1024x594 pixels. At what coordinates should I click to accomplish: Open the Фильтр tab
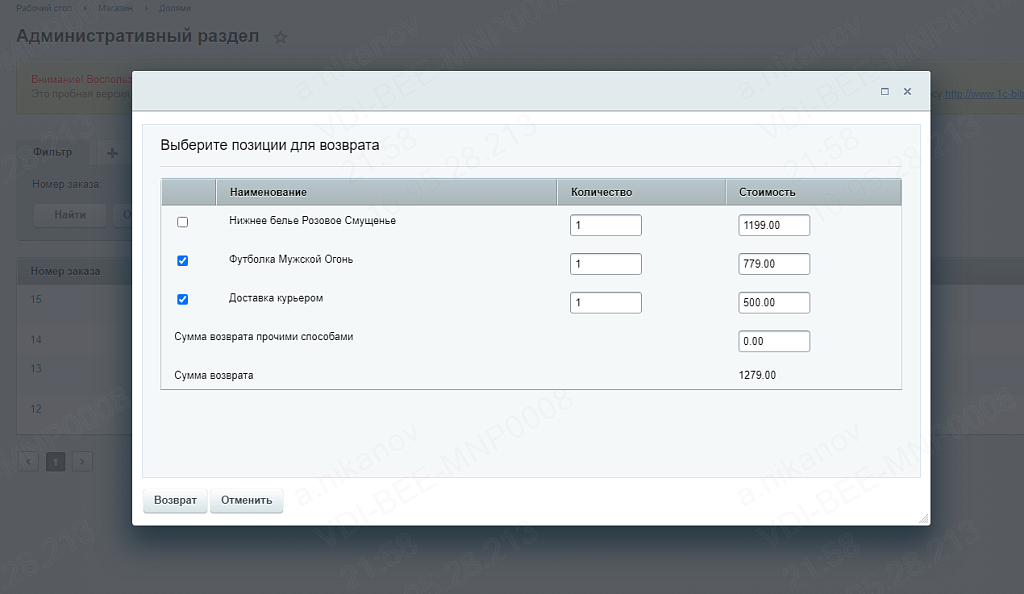tap(53, 152)
